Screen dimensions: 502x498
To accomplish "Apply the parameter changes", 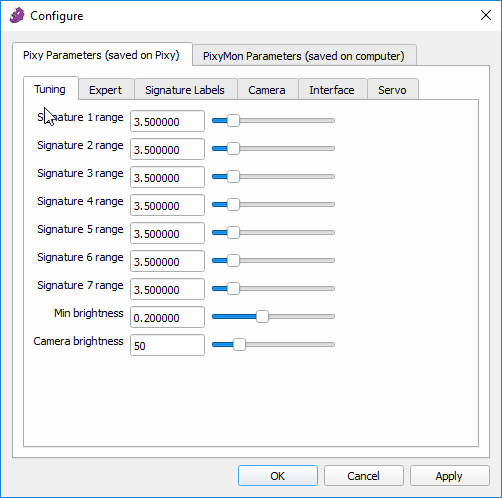I will (450, 476).
